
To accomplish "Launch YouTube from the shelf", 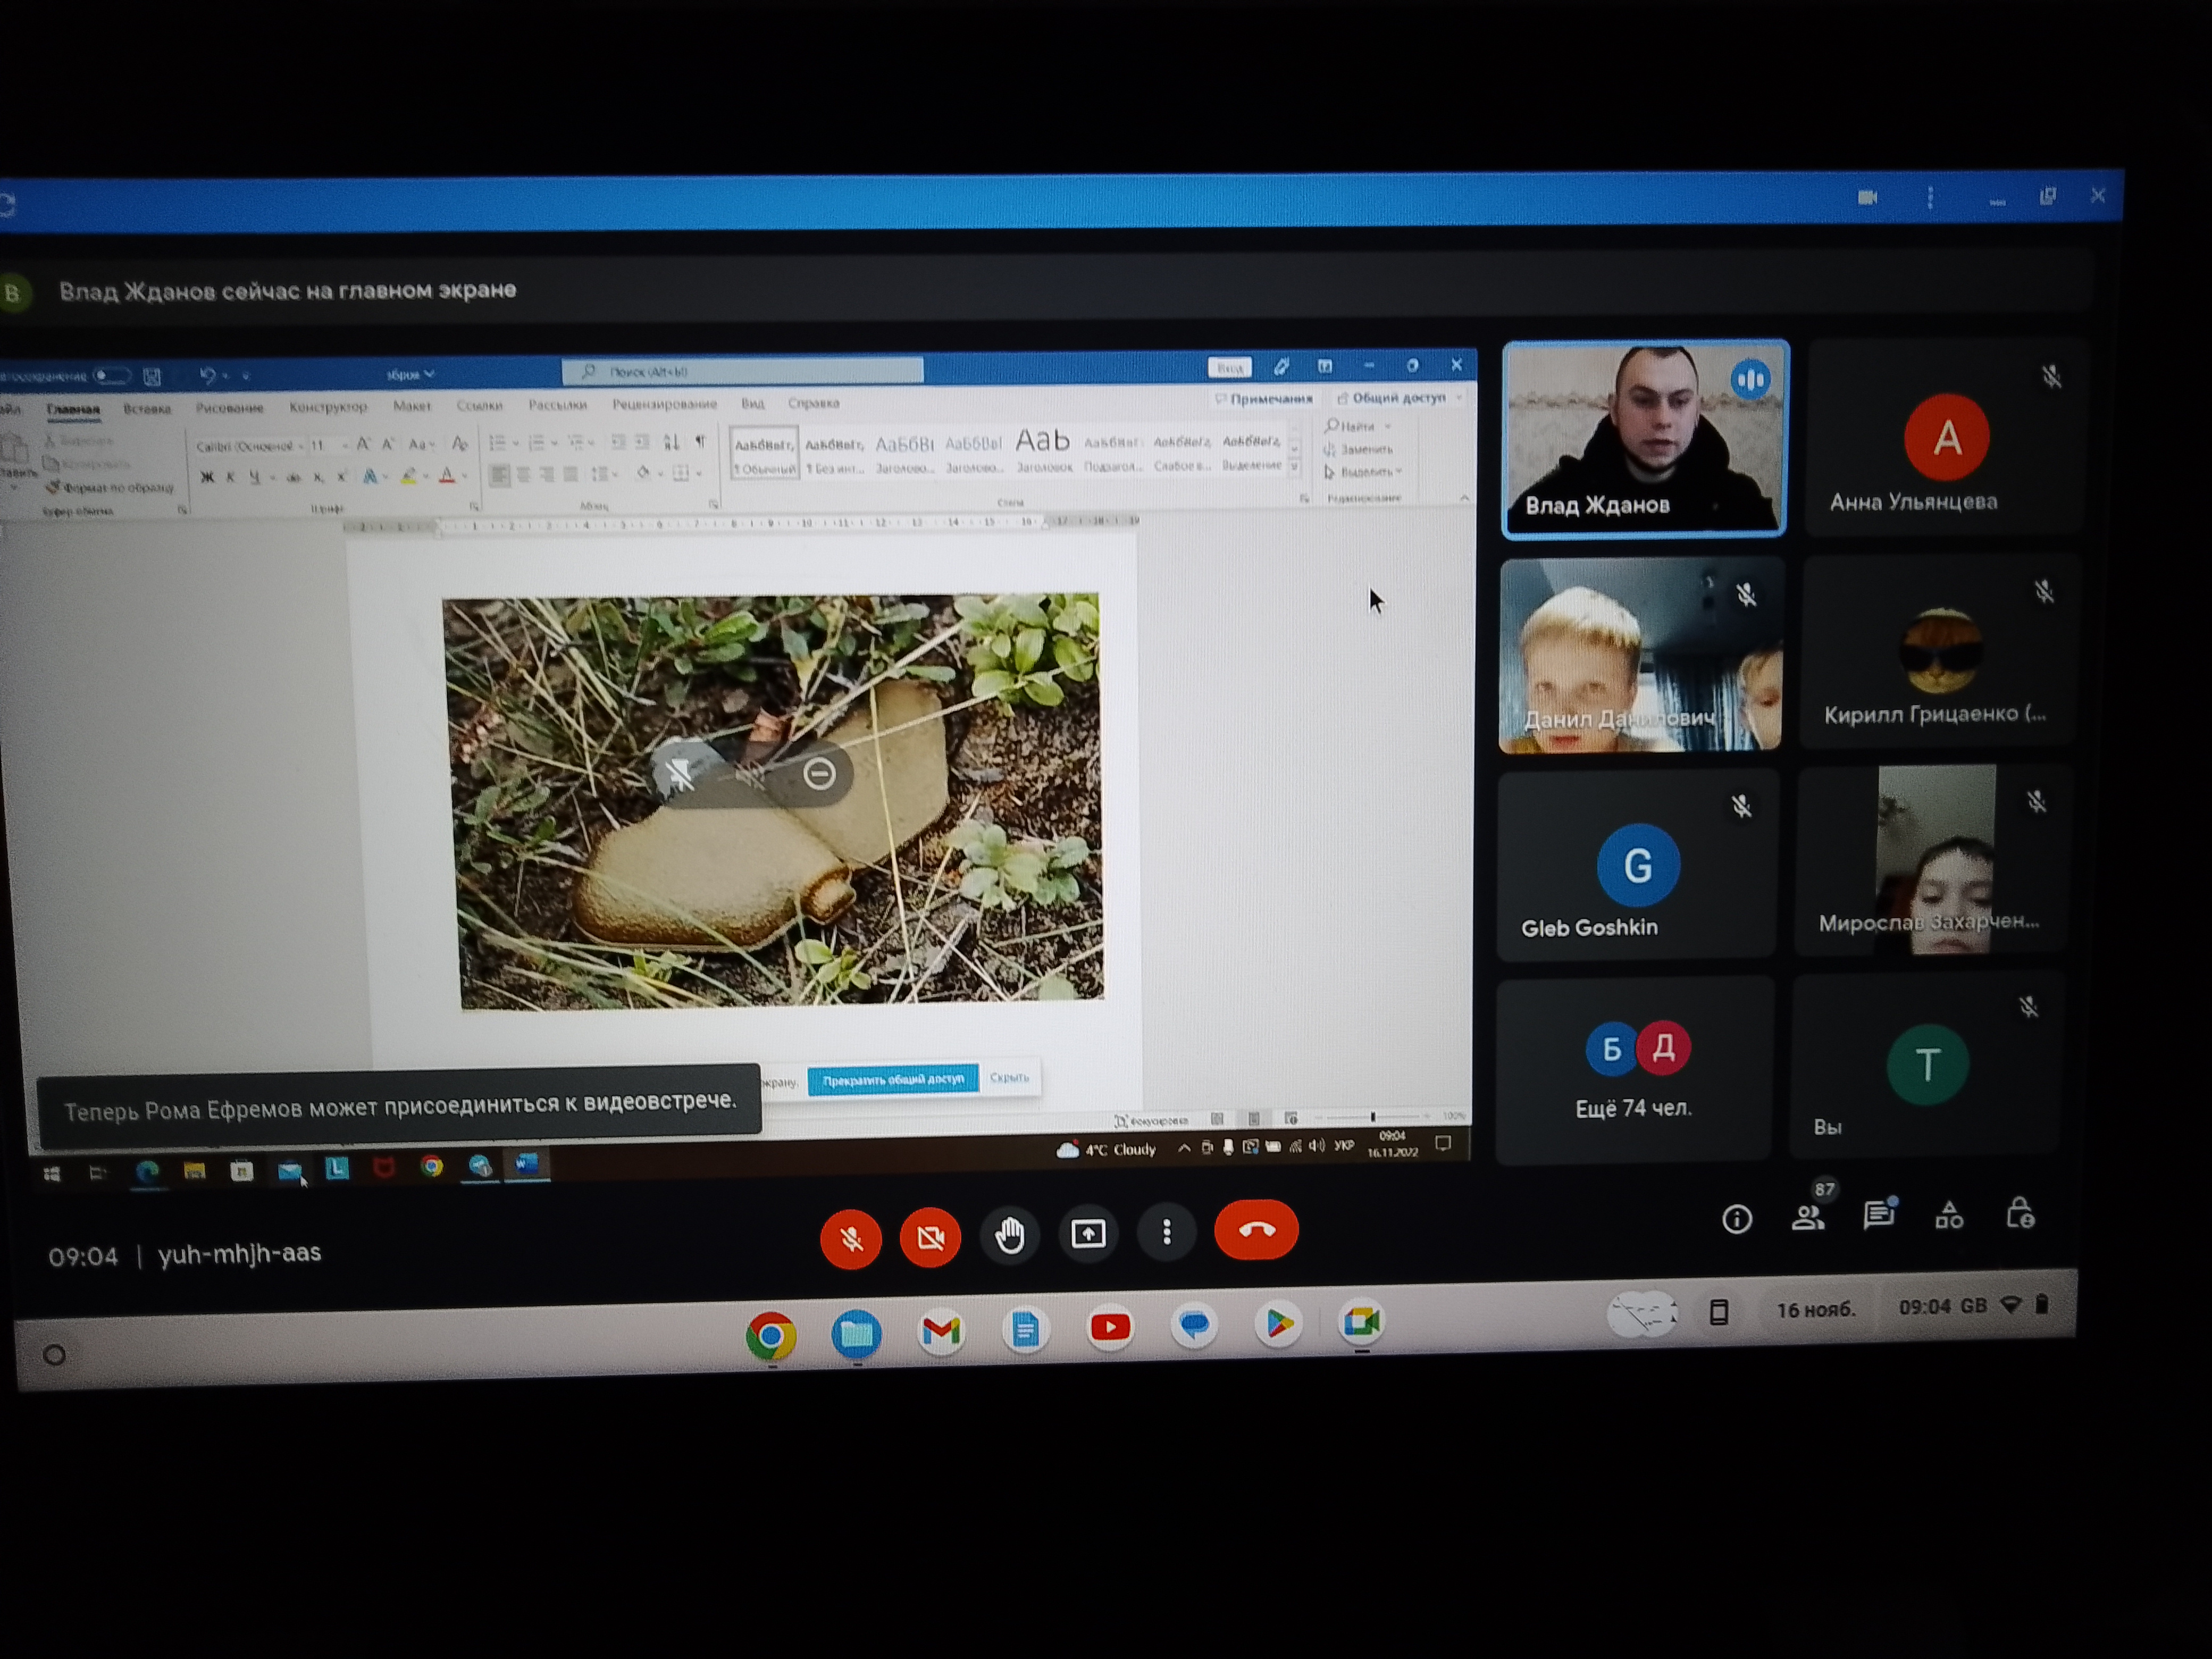I will pyautogui.click(x=1110, y=1327).
